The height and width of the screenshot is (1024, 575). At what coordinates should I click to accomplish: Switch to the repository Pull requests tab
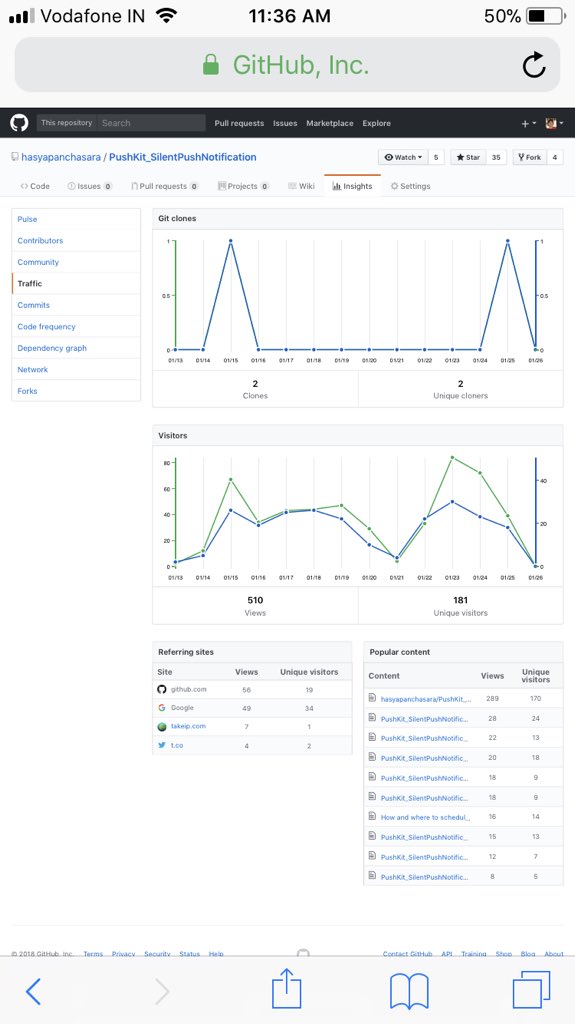click(x=165, y=186)
